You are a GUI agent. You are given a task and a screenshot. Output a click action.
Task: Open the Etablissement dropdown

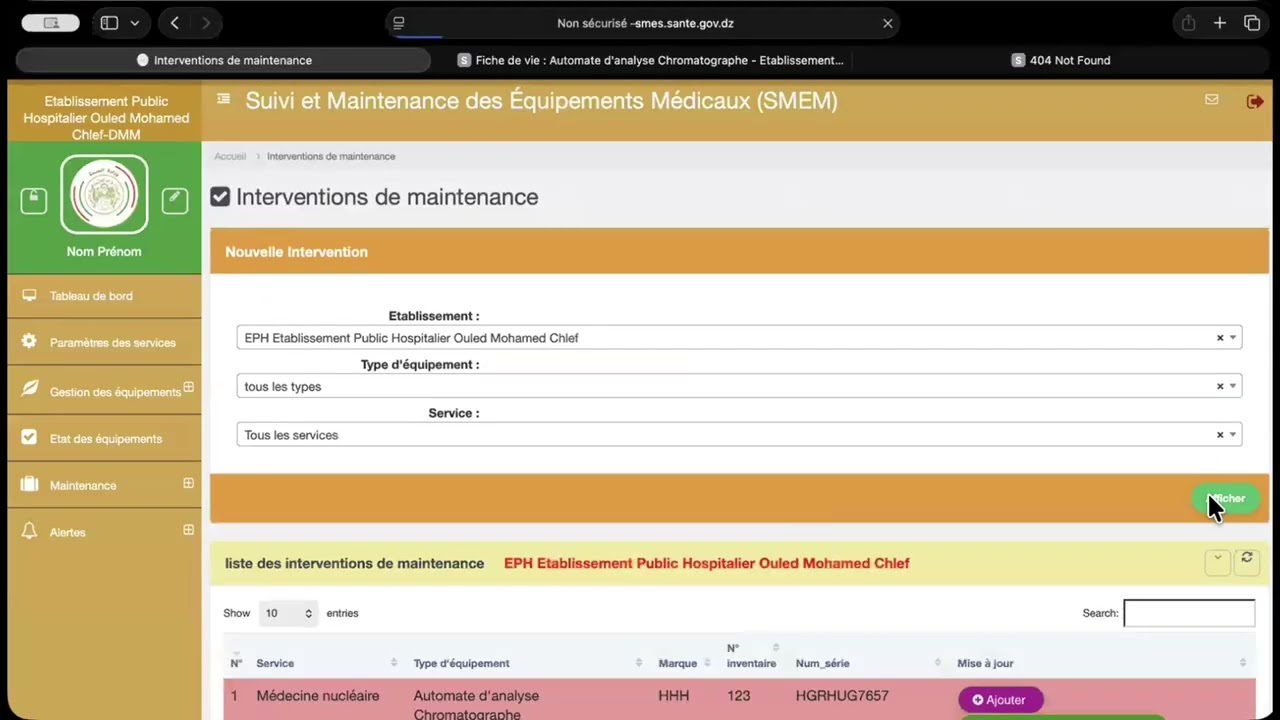click(739, 338)
